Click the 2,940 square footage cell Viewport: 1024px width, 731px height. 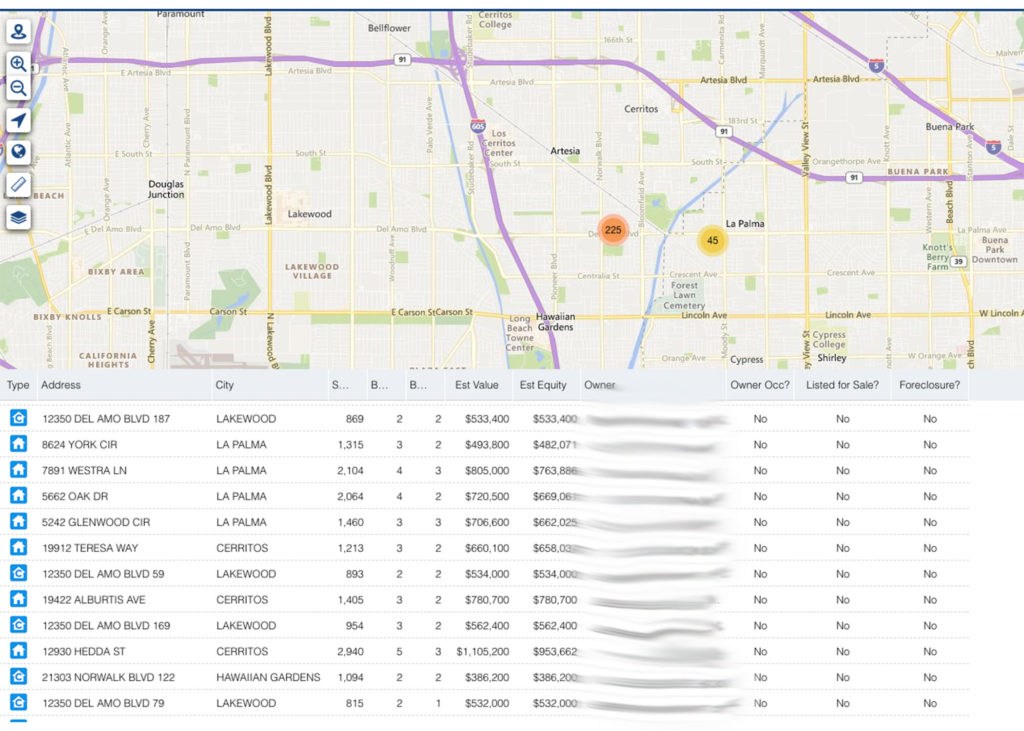tap(351, 651)
